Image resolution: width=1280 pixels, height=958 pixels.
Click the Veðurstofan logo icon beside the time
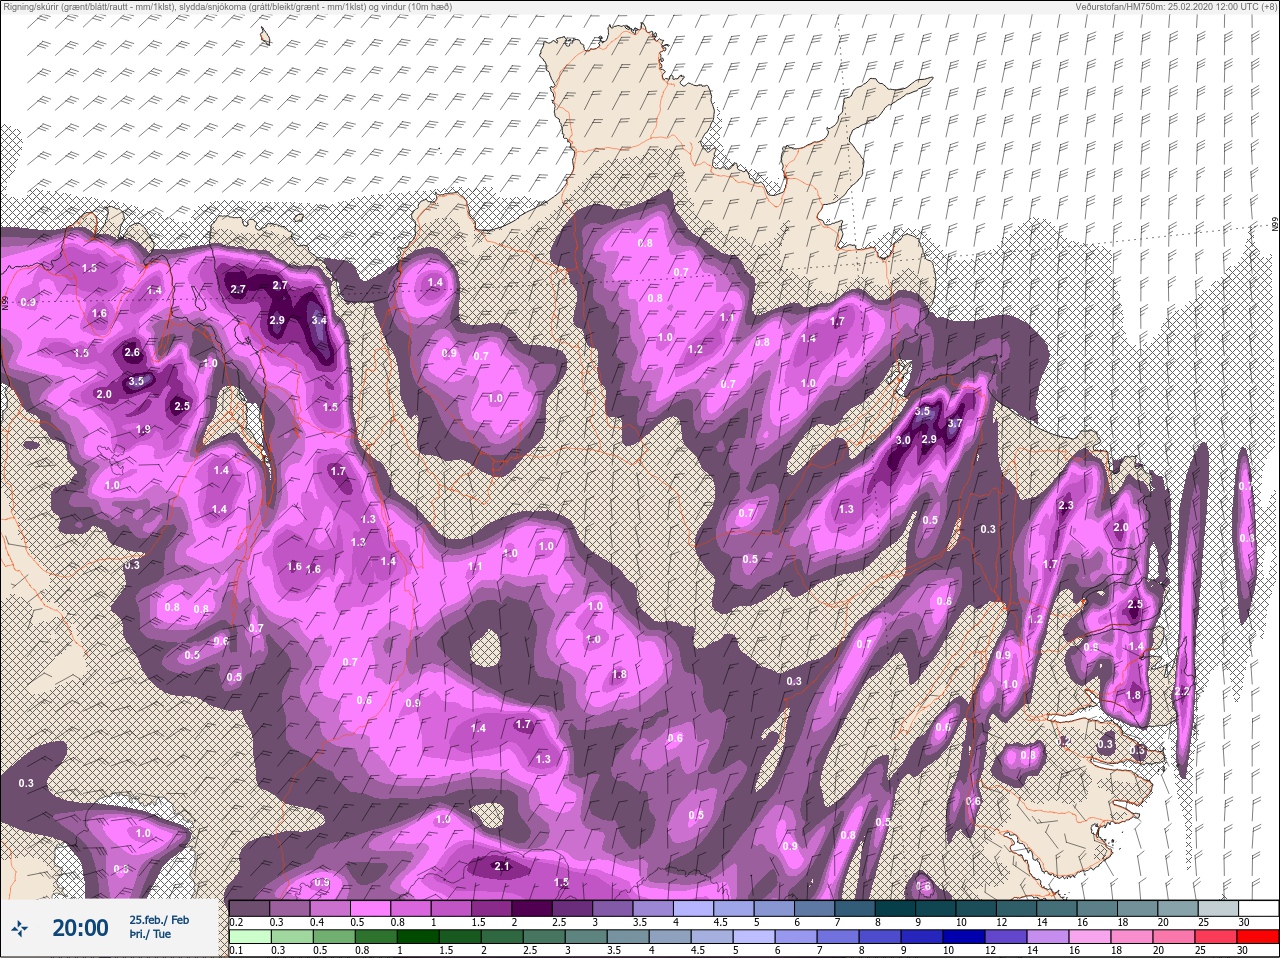click(20, 928)
